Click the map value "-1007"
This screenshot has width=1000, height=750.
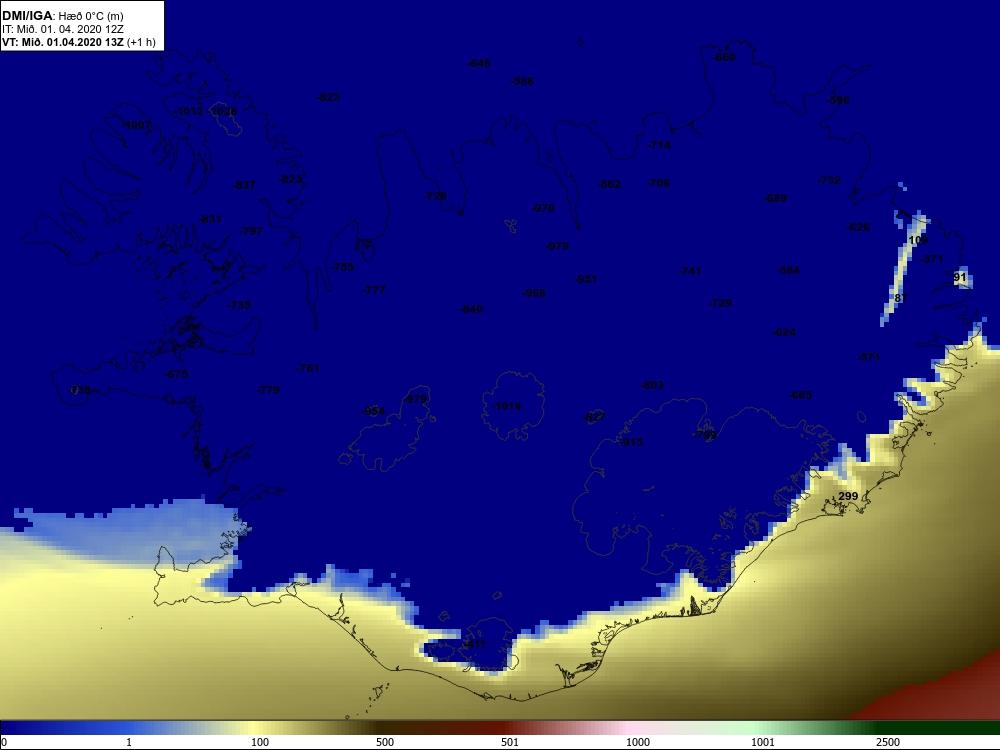tap(136, 124)
